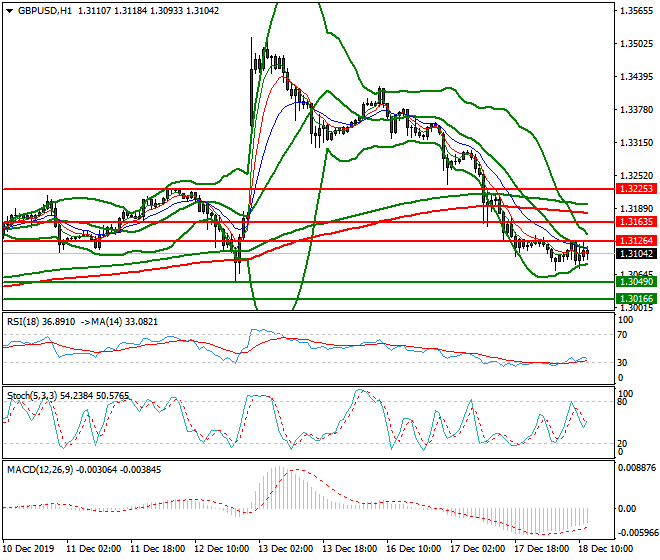The width and height of the screenshot is (660, 560).
Task: Click the 17 Dec 02:00 time axis label
Action: [478, 549]
